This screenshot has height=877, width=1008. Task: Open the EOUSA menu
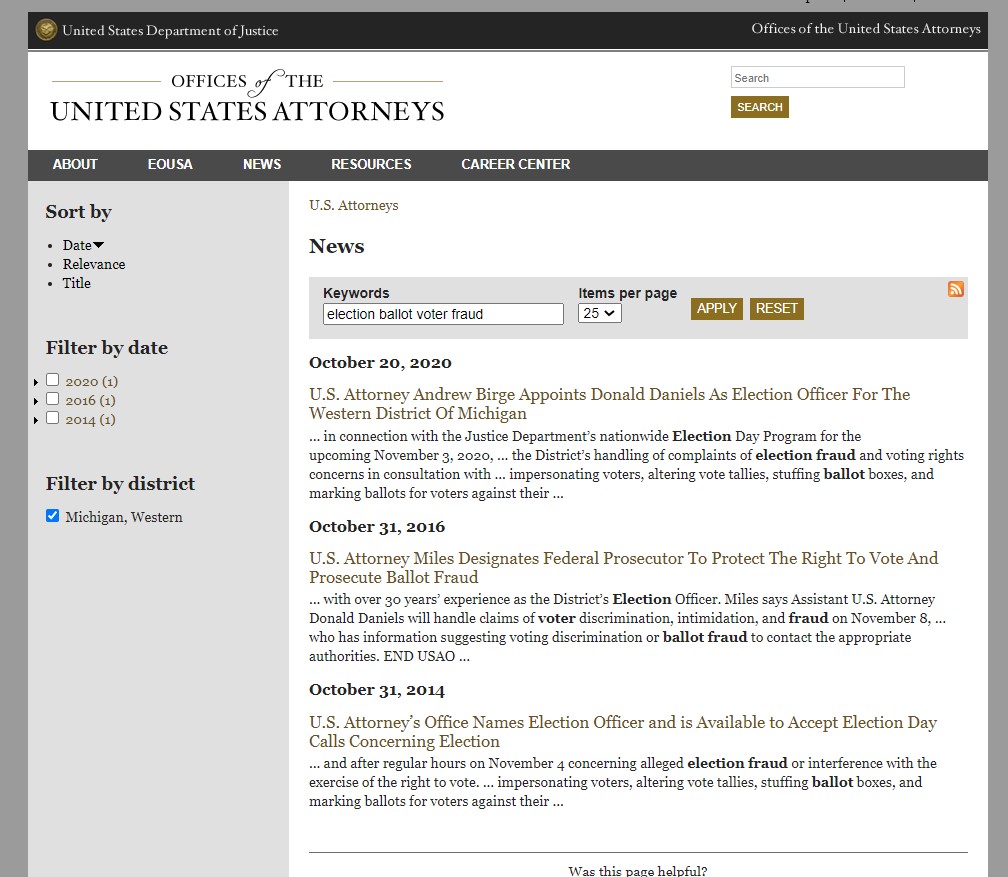[x=170, y=165]
